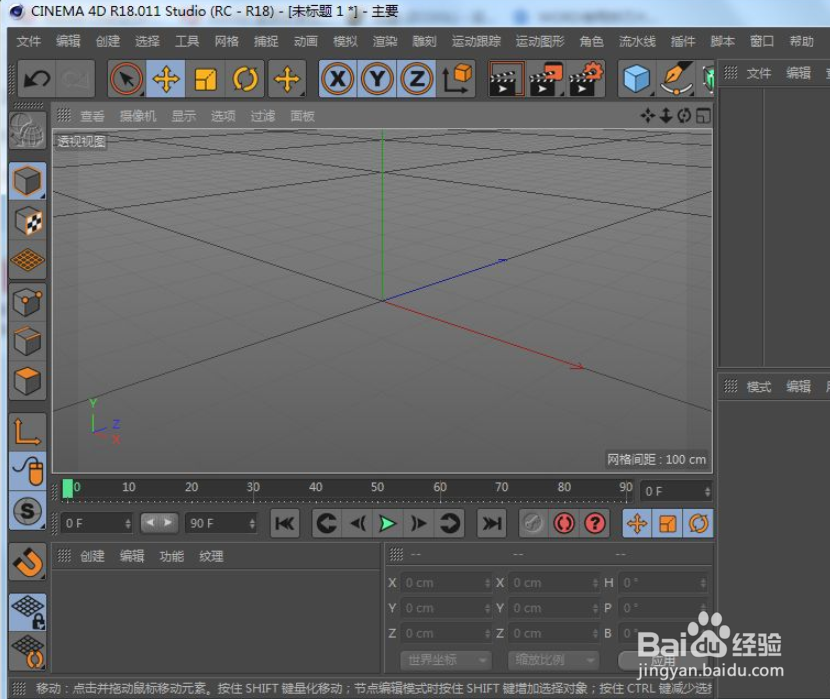Viewport: 830px width, 699px height.
Task: Switch to Polygons mode
Action: click(x=28, y=381)
